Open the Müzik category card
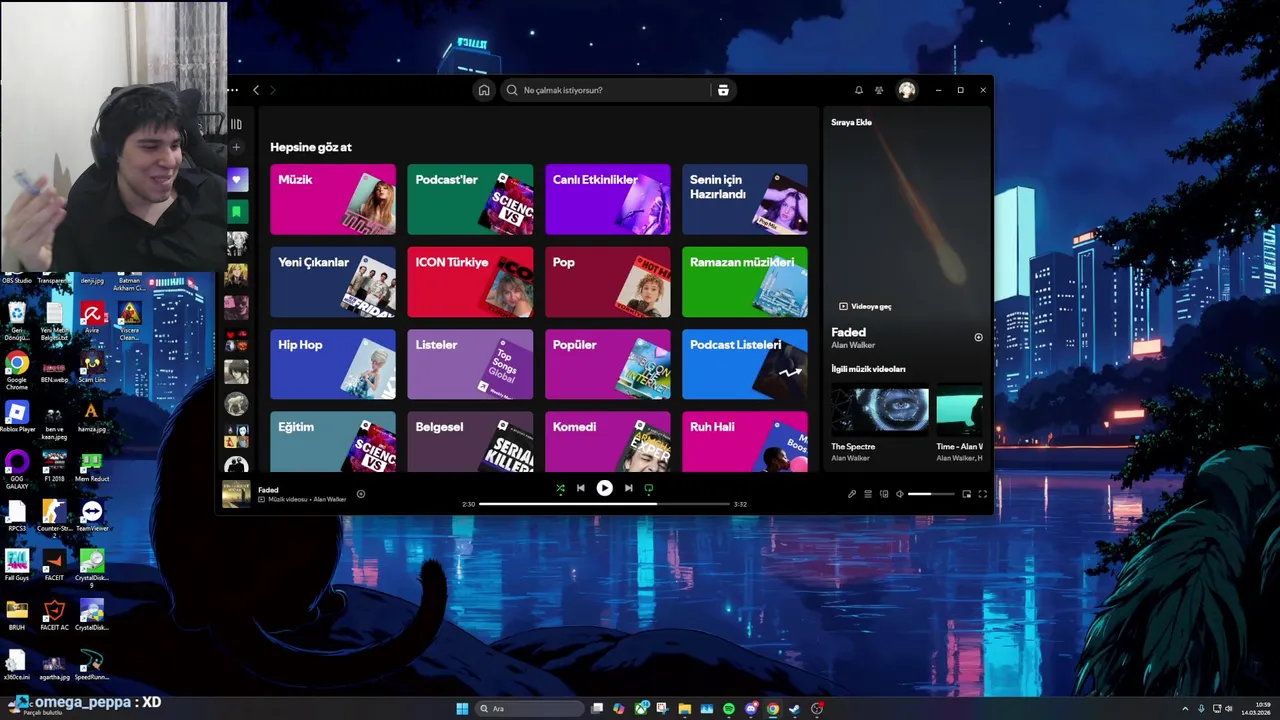The image size is (1280, 720). point(333,199)
